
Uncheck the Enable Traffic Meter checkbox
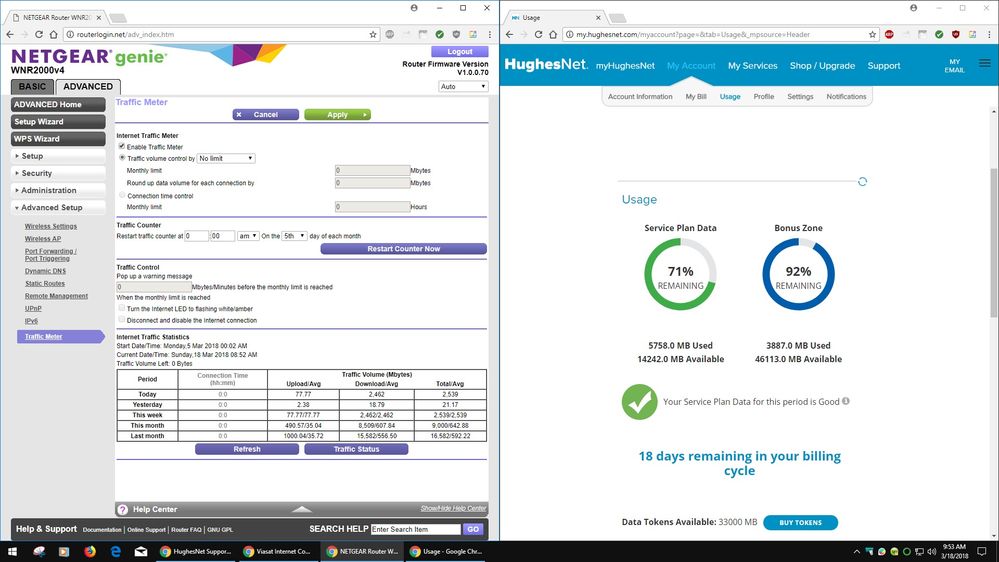point(122,147)
